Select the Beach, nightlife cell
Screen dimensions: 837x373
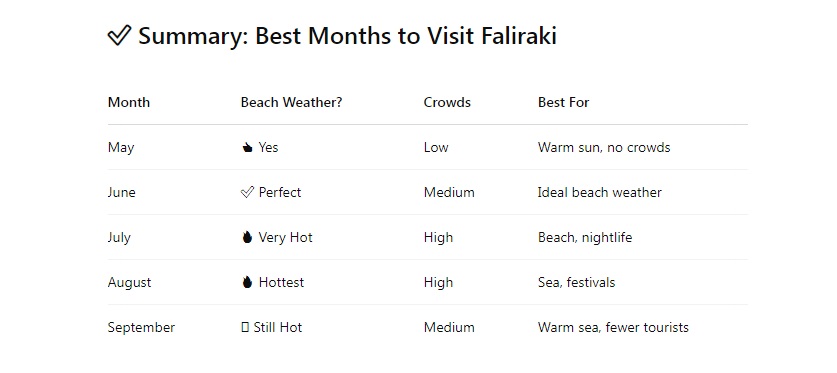[x=585, y=237]
